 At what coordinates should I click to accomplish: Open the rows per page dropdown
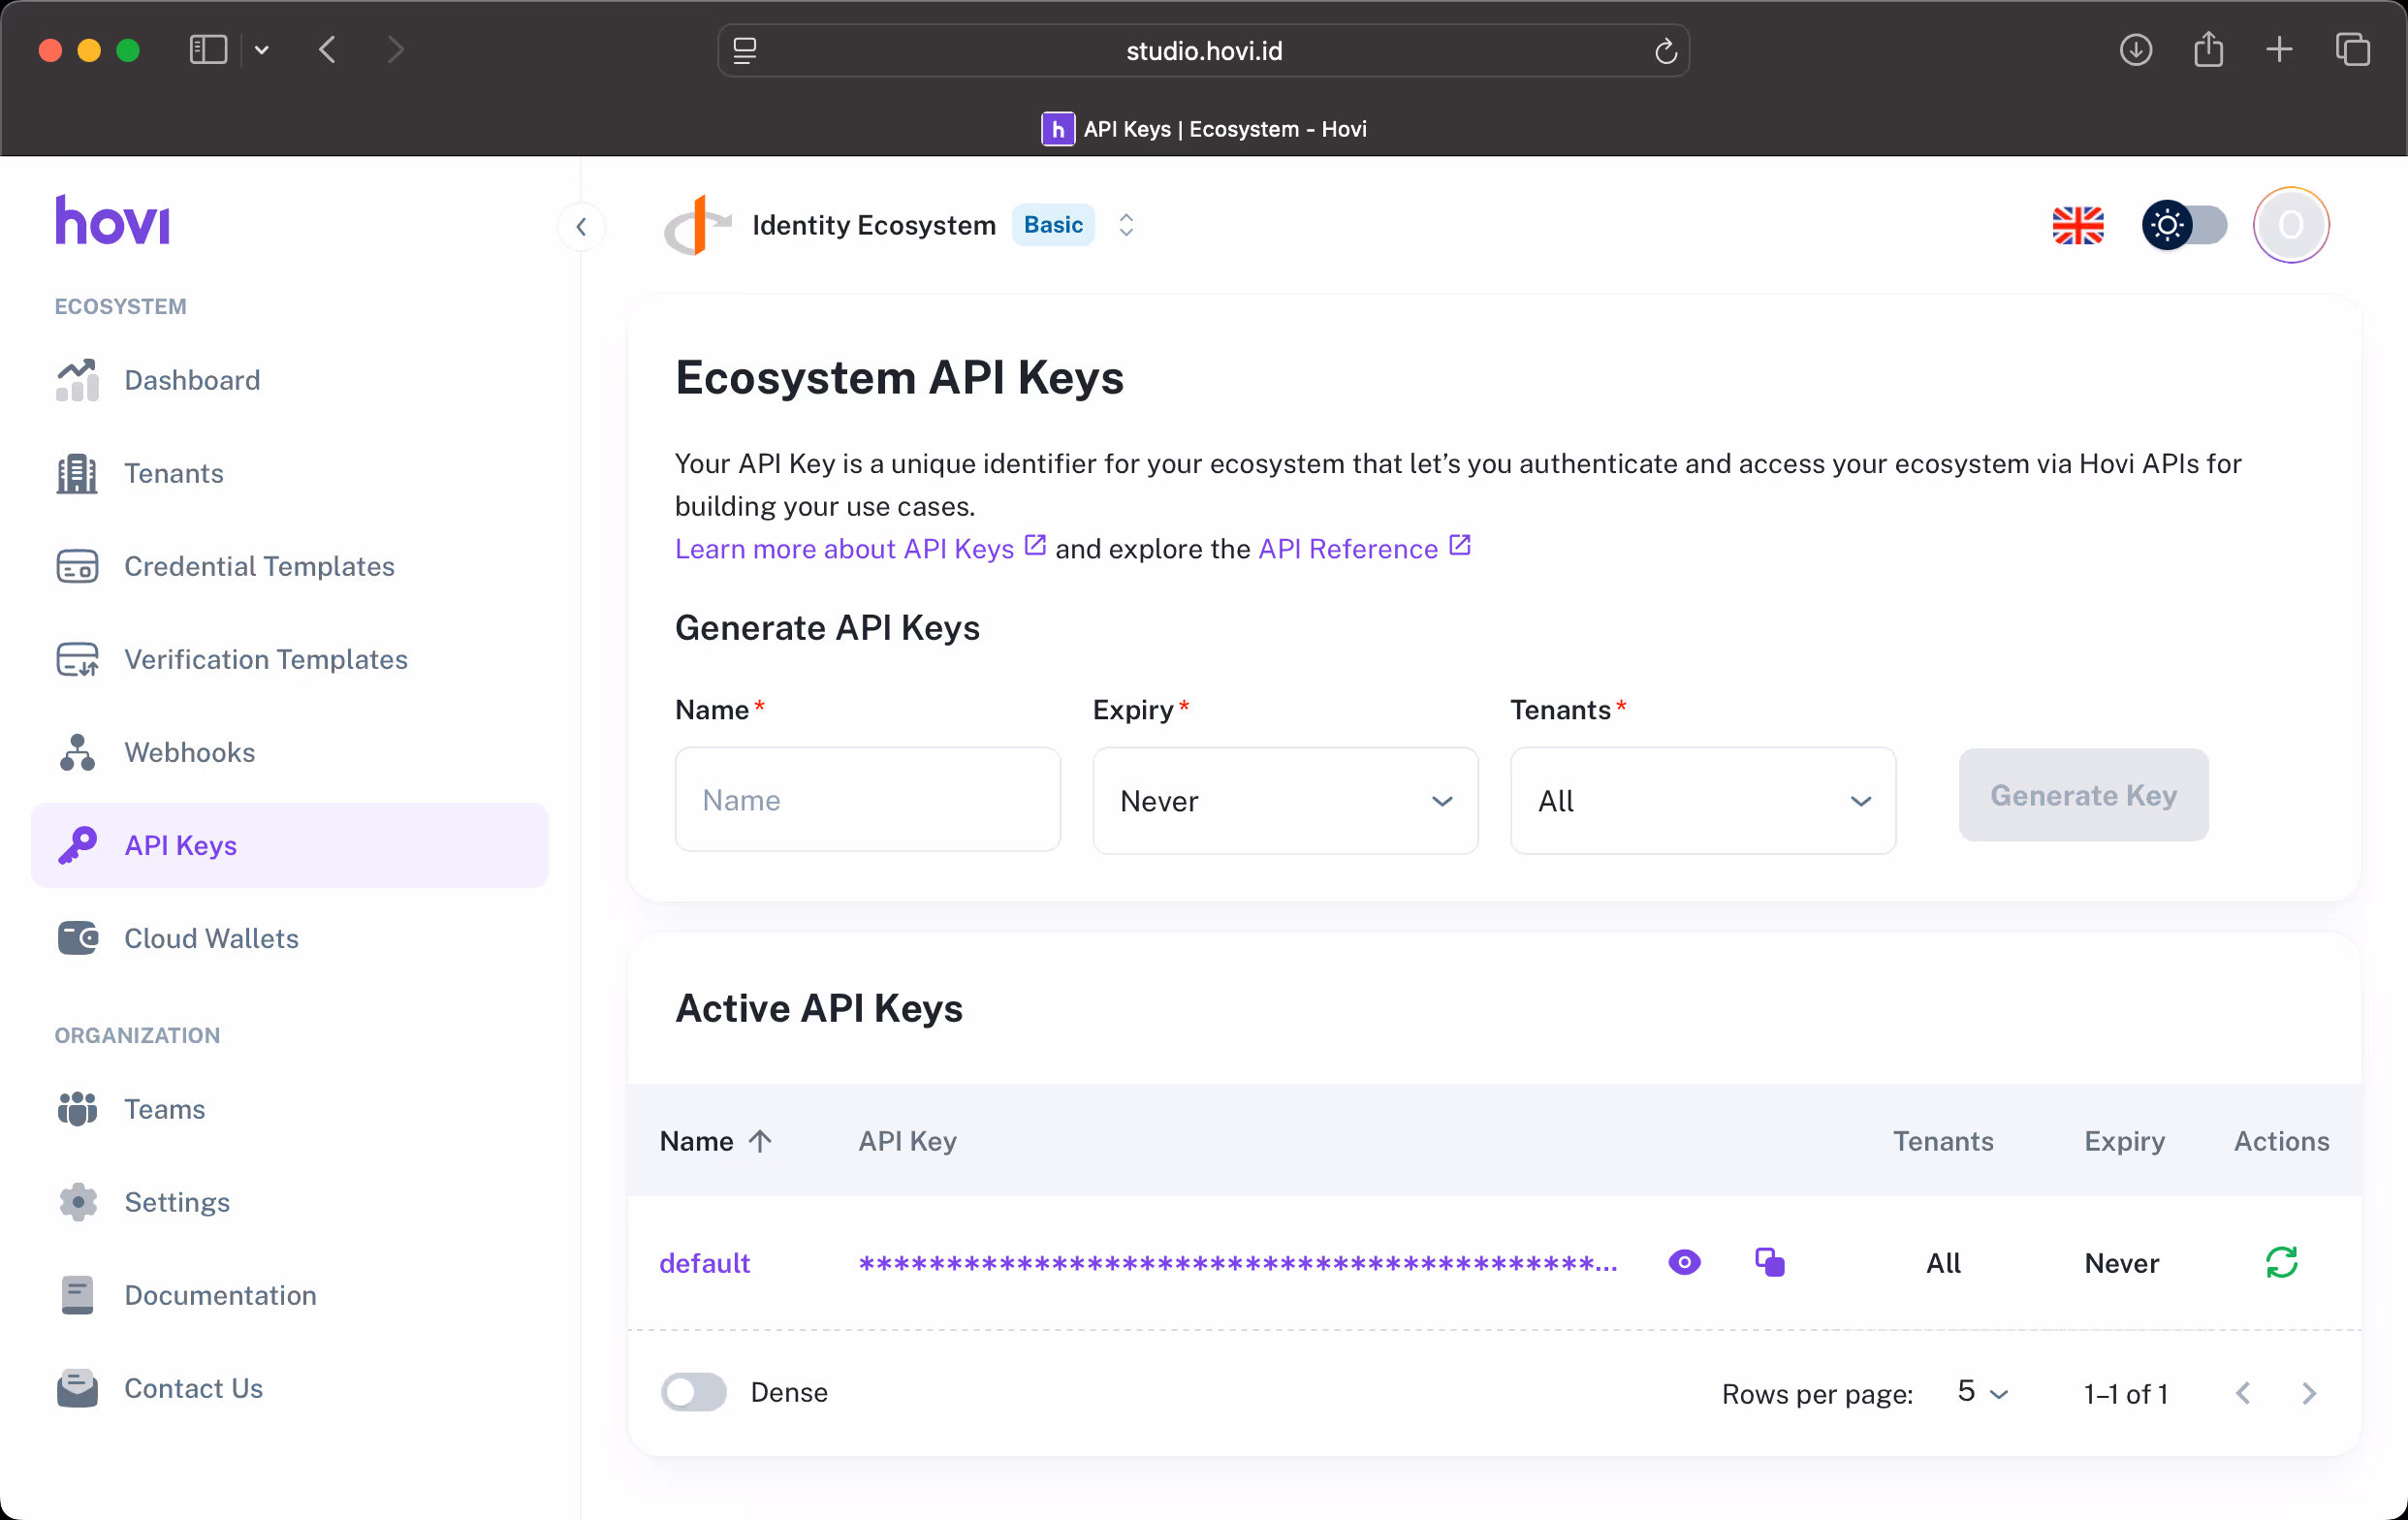tap(1982, 1392)
